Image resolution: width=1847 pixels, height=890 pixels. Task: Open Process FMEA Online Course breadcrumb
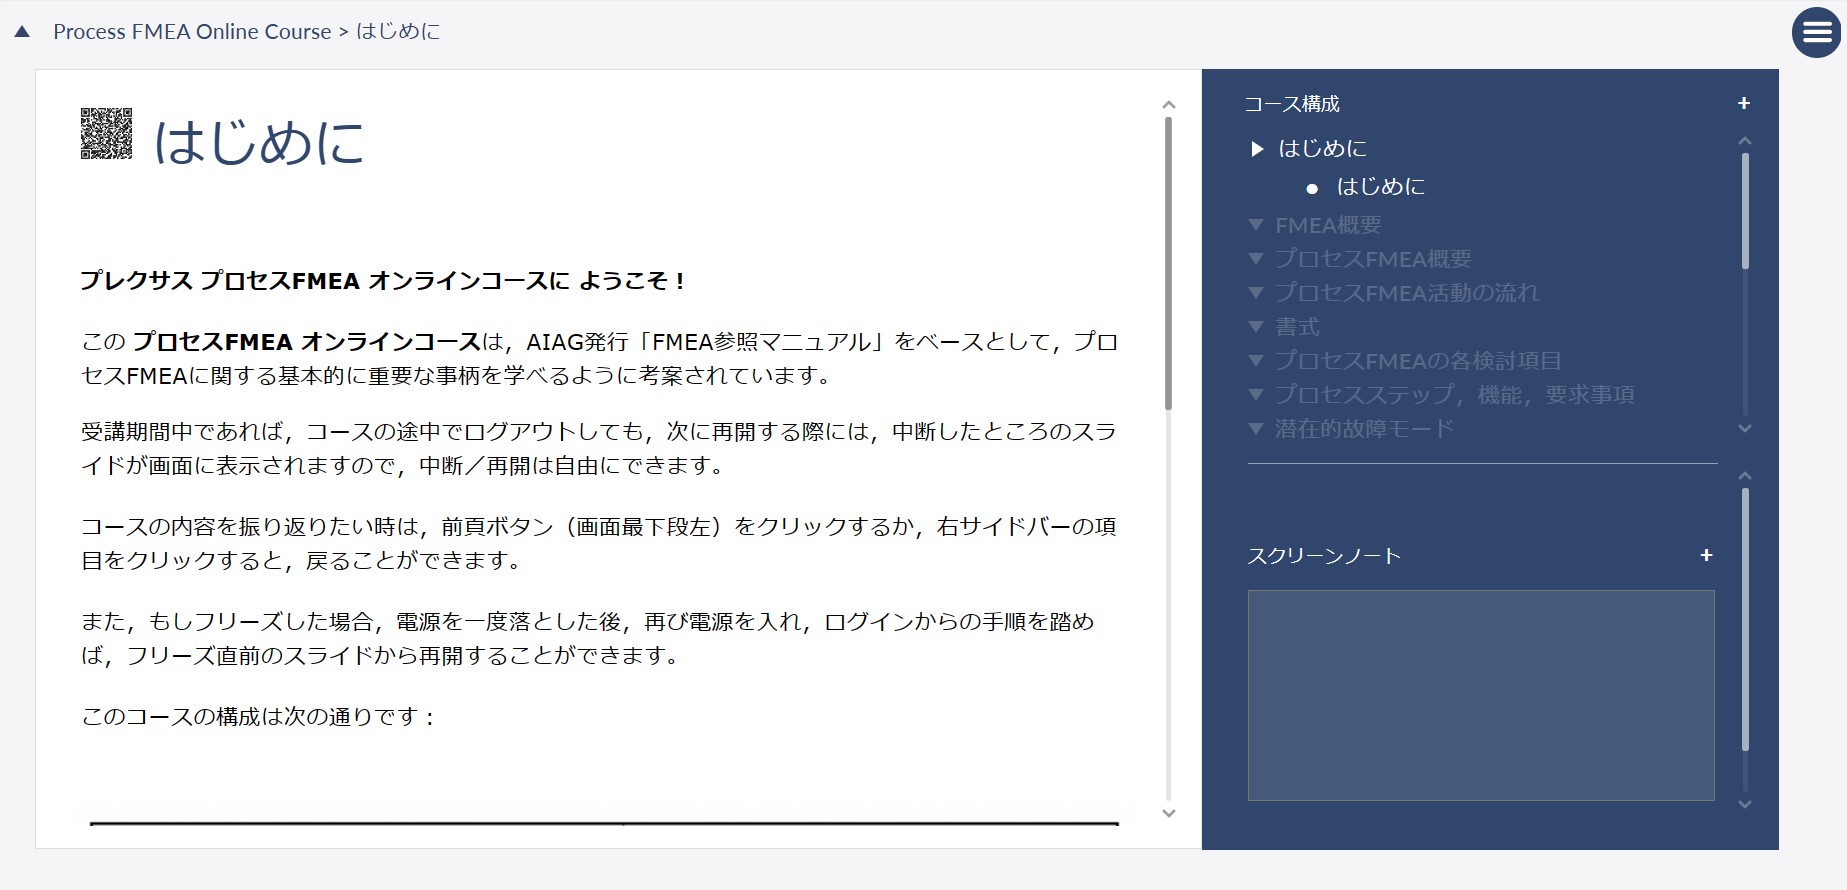click(x=192, y=32)
